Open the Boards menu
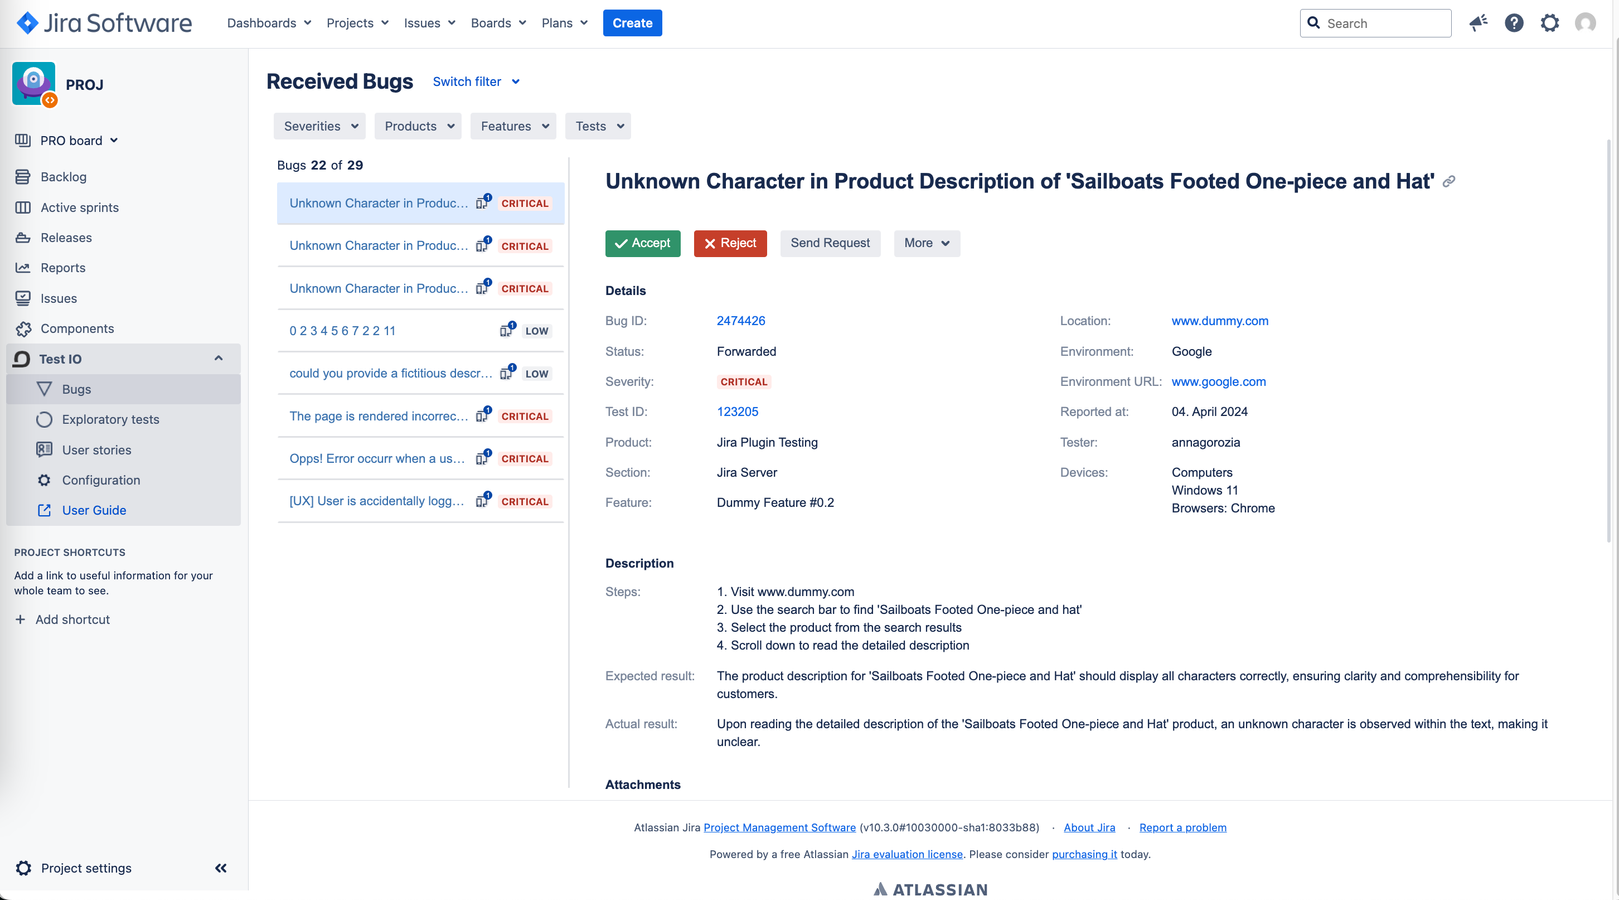 [498, 23]
